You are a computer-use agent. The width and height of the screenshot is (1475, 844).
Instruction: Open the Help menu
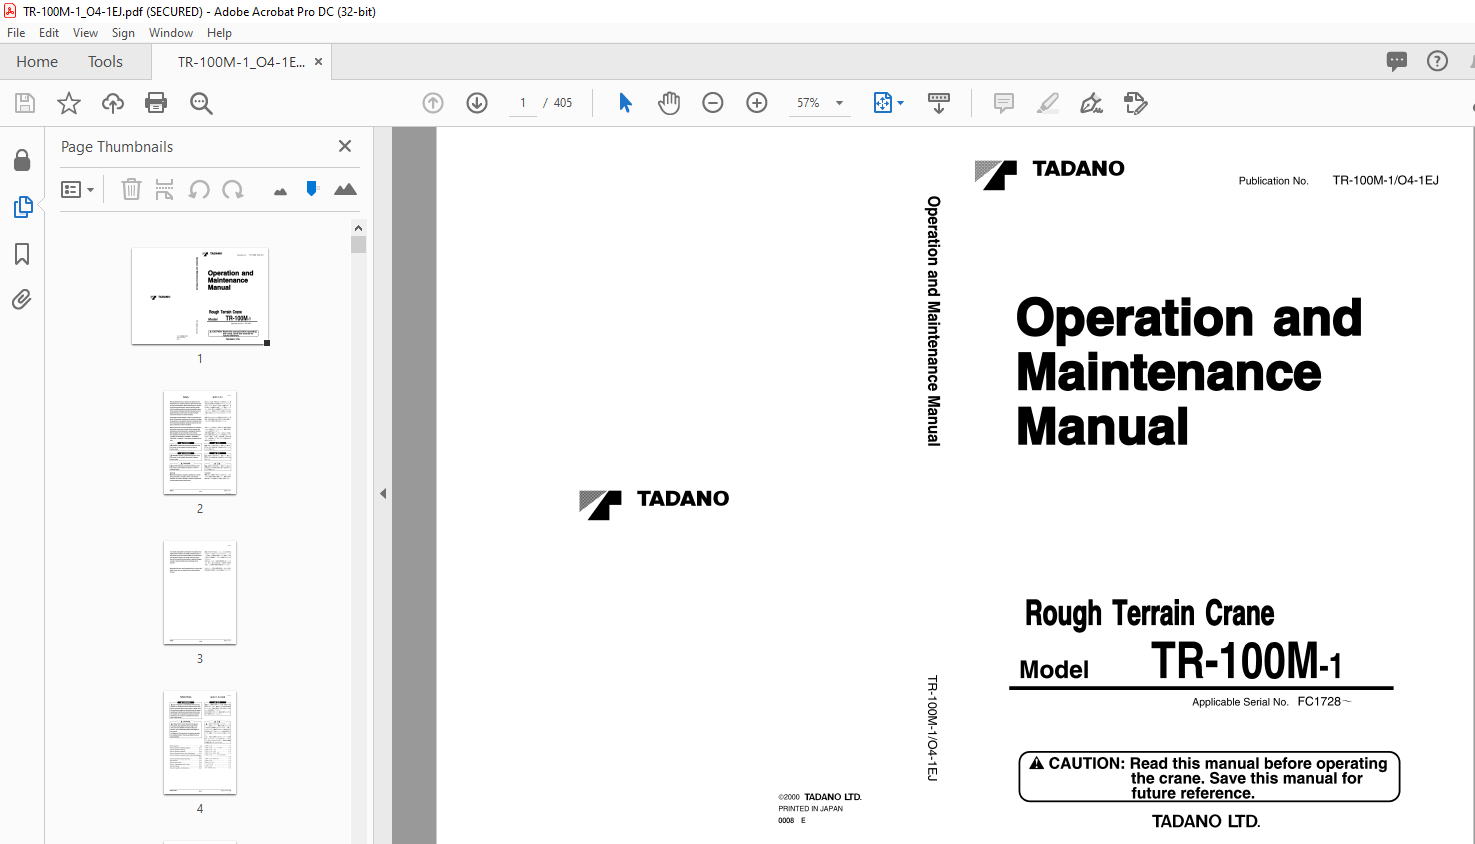pyautogui.click(x=219, y=33)
